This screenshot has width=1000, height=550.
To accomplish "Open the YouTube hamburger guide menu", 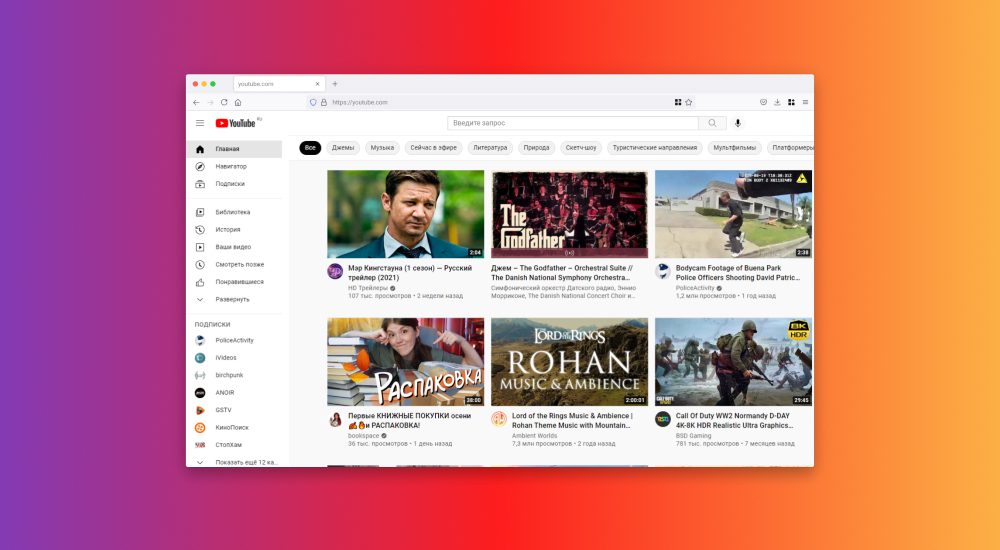I will [x=200, y=123].
